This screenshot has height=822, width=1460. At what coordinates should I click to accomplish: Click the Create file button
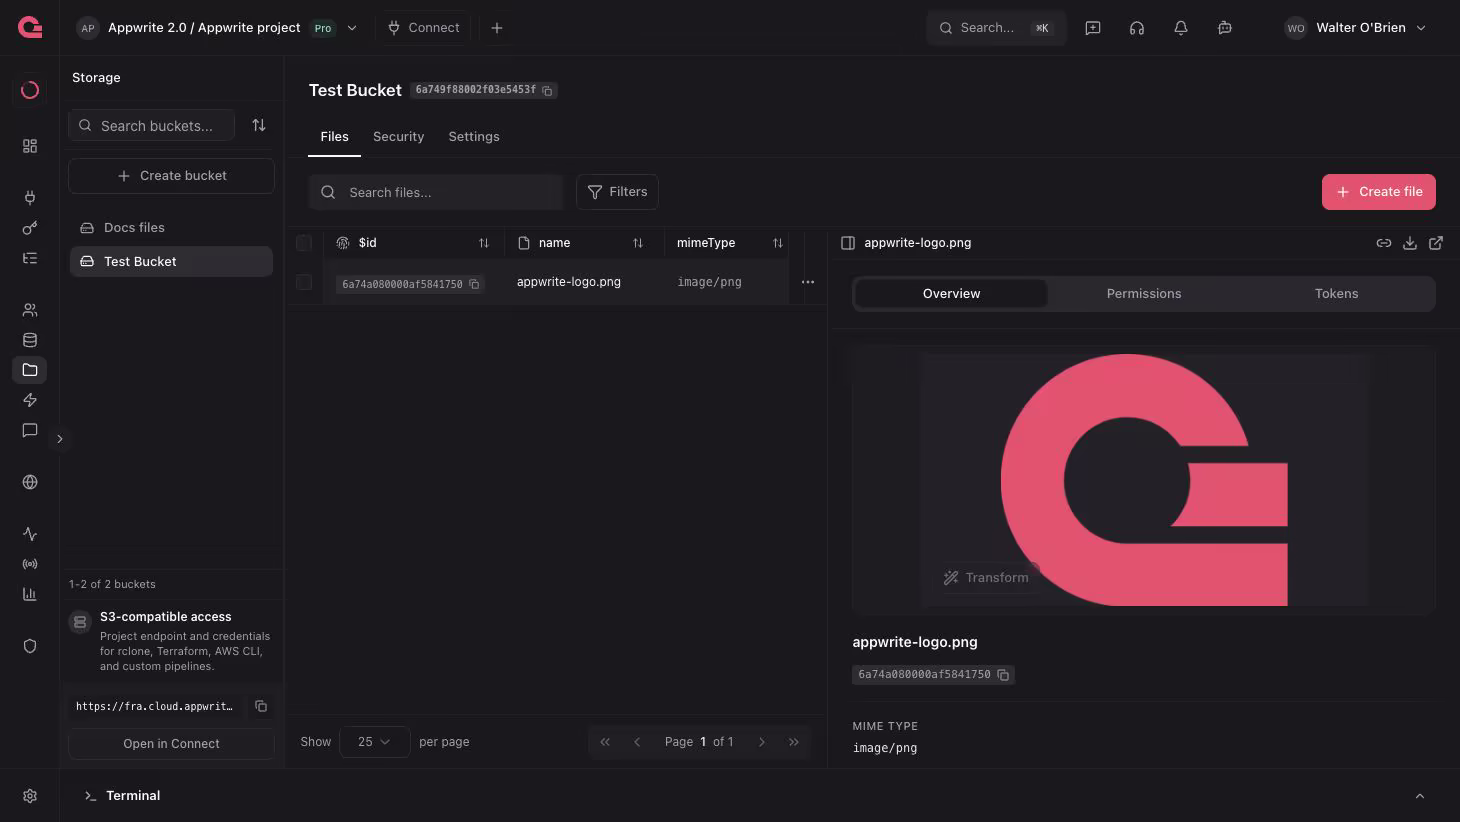coord(1379,192)
